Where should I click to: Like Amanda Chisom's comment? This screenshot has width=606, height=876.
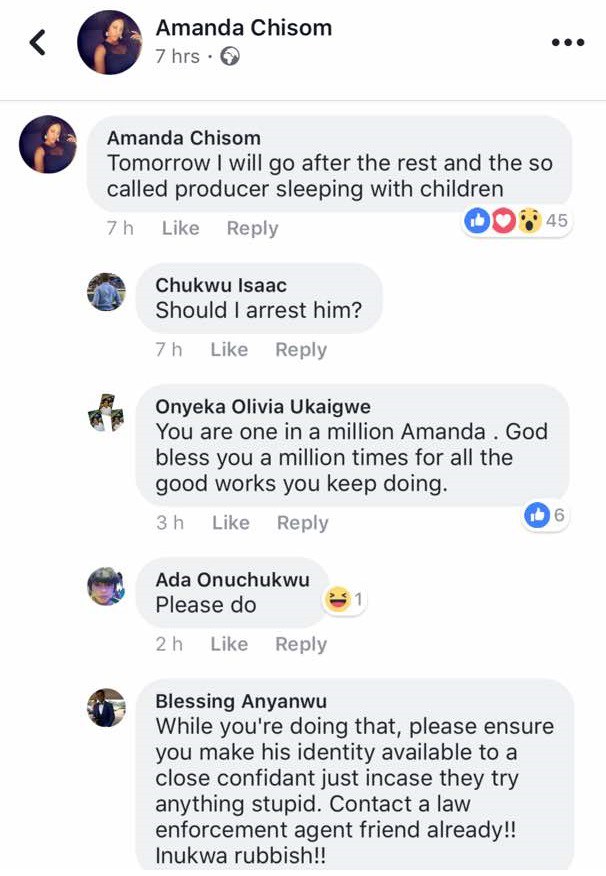tap(180, 228)
